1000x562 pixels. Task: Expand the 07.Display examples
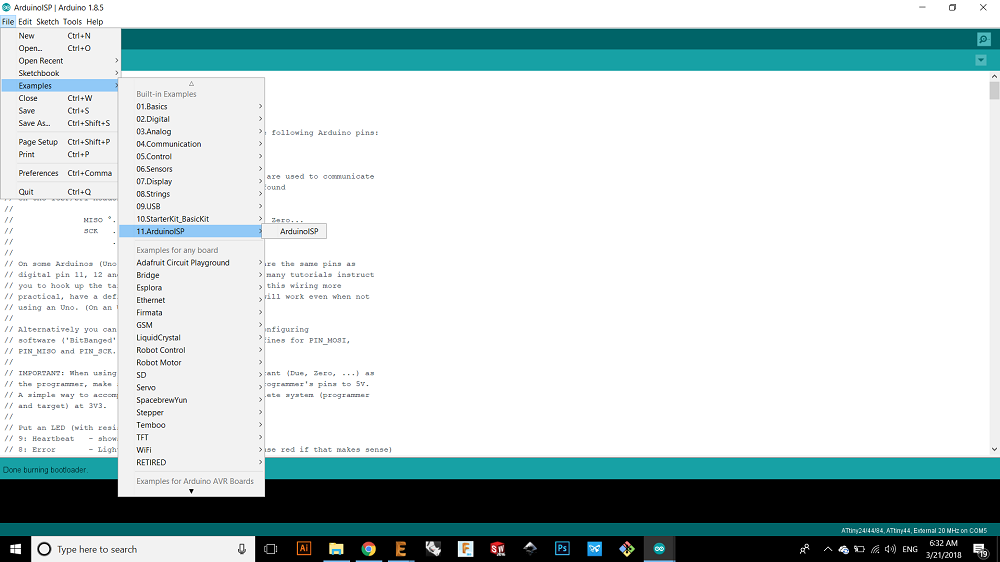[191, 181]
